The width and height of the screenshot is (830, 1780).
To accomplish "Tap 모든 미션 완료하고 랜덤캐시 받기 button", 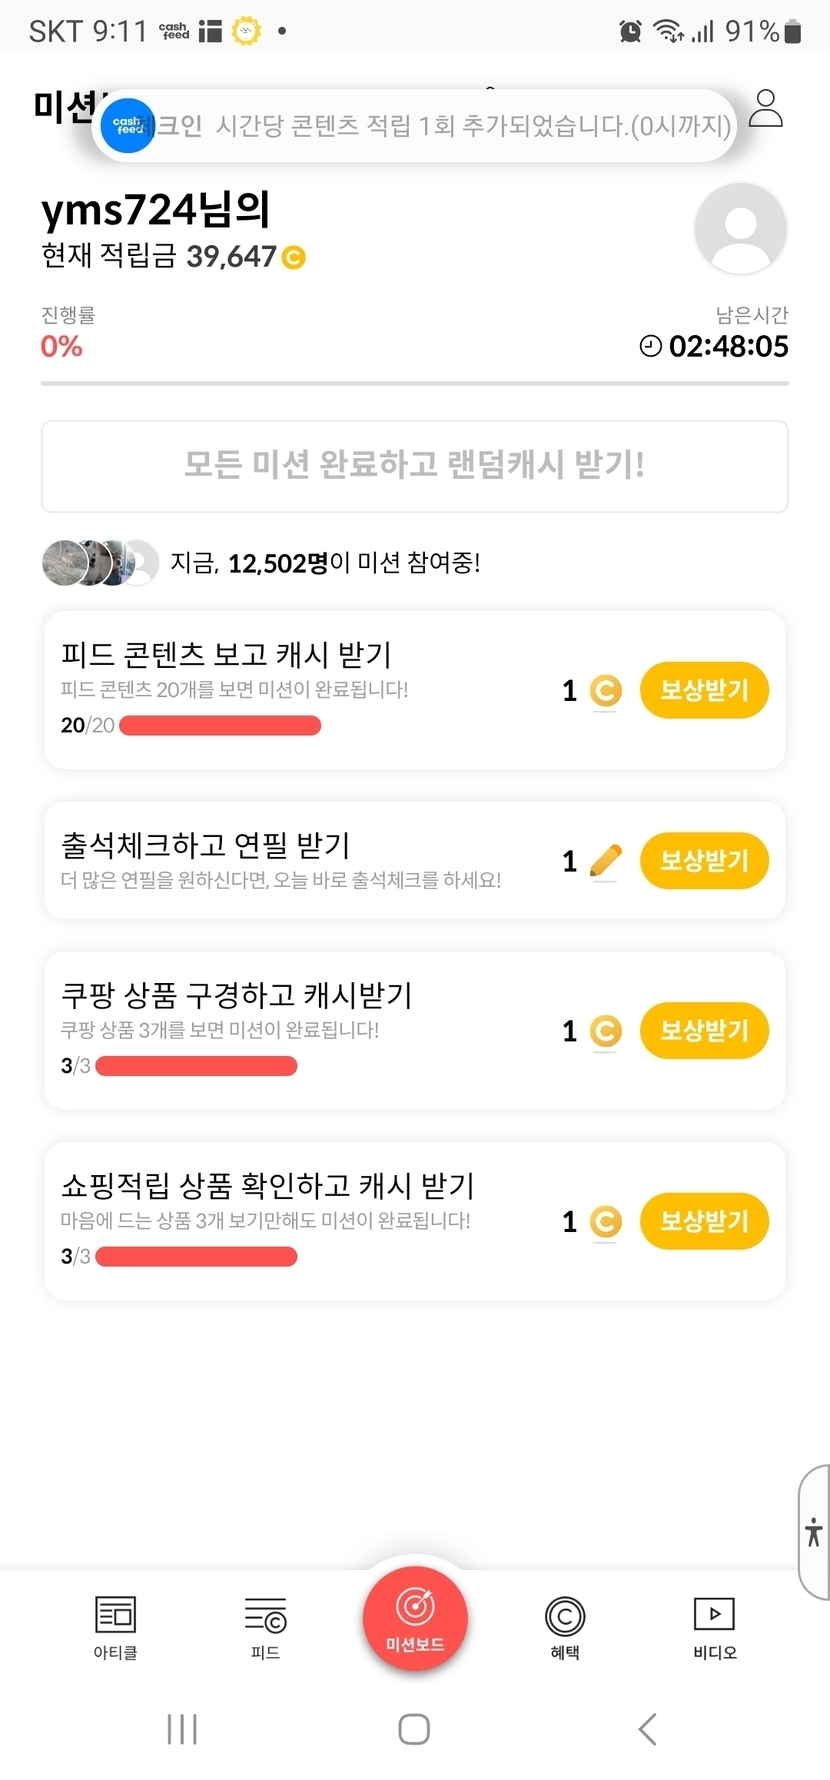I will [x=415, y=466].
